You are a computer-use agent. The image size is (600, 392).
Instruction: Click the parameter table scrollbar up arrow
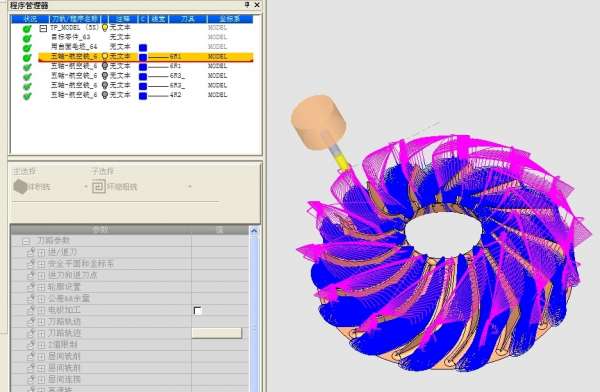254,230
